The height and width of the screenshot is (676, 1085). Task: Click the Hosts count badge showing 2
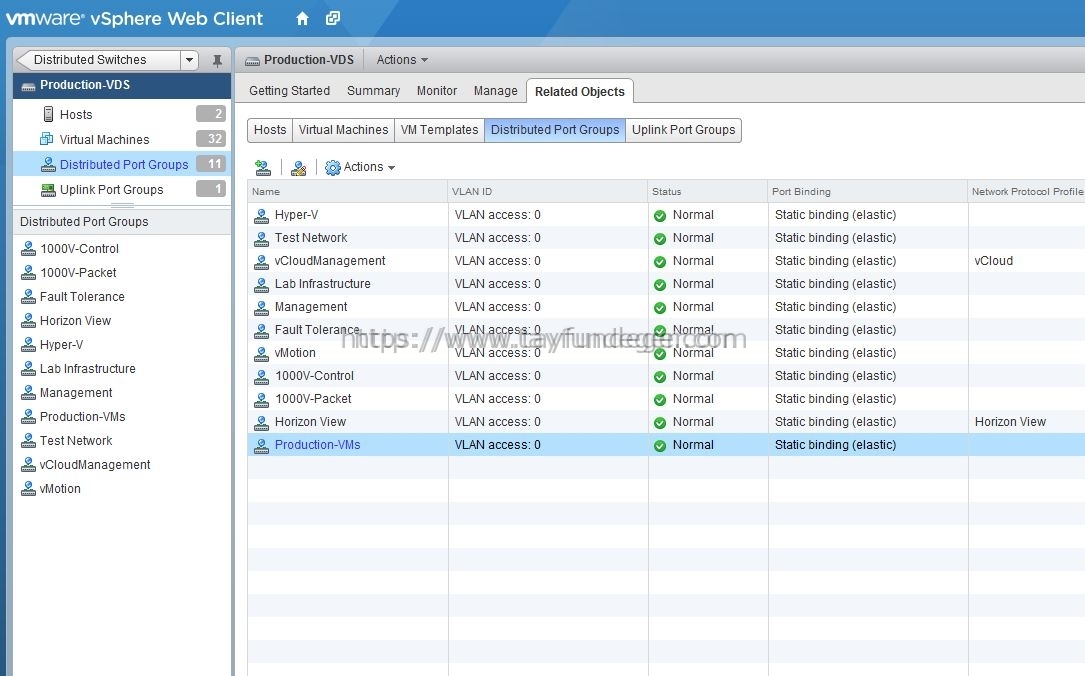(211, 113)
